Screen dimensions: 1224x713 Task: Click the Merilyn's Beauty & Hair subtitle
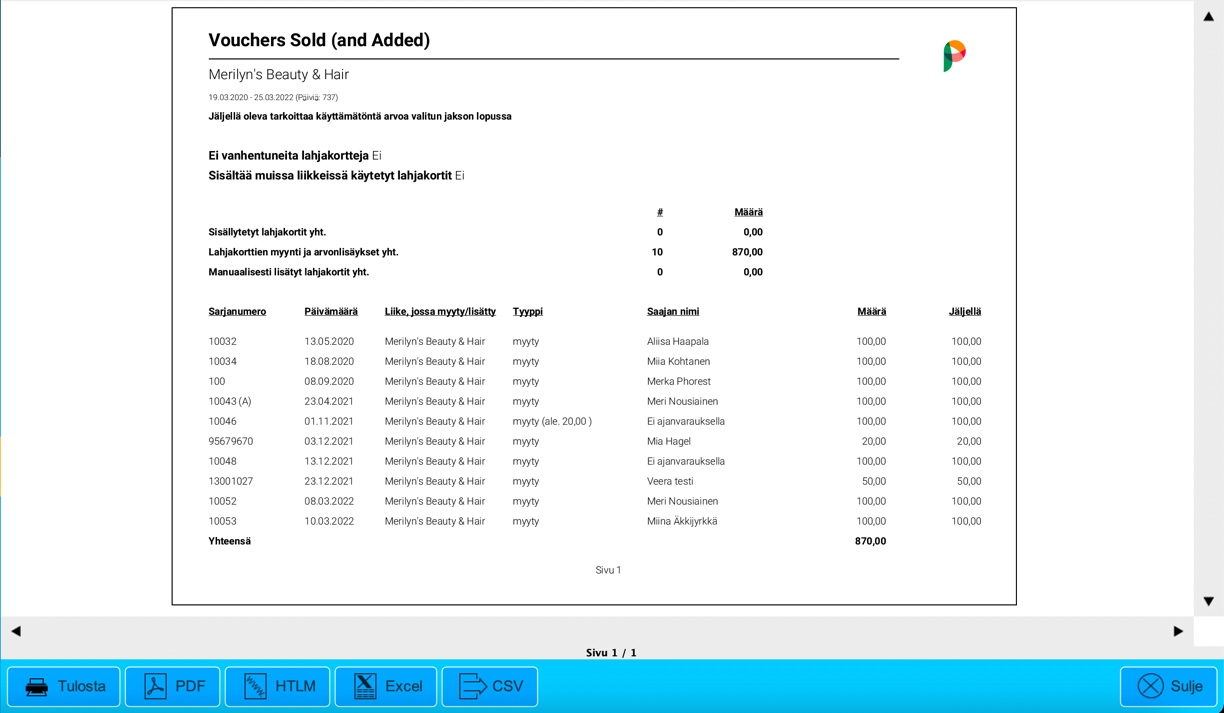(x=278, y=75)
